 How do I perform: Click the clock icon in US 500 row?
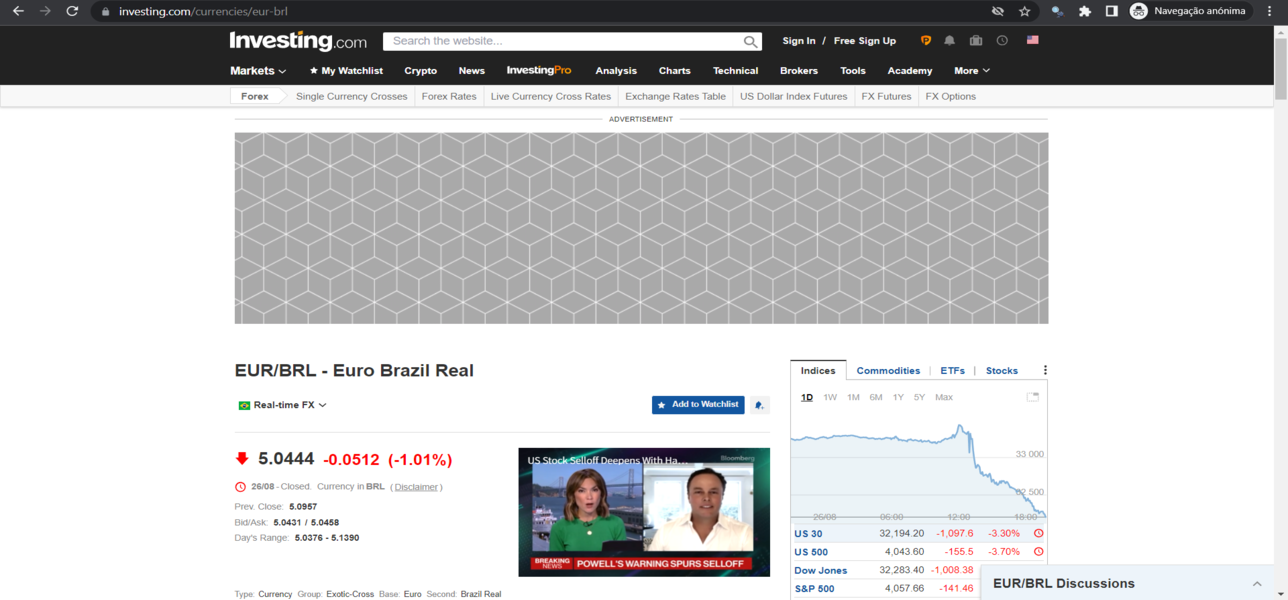(x=1039, y=552)
